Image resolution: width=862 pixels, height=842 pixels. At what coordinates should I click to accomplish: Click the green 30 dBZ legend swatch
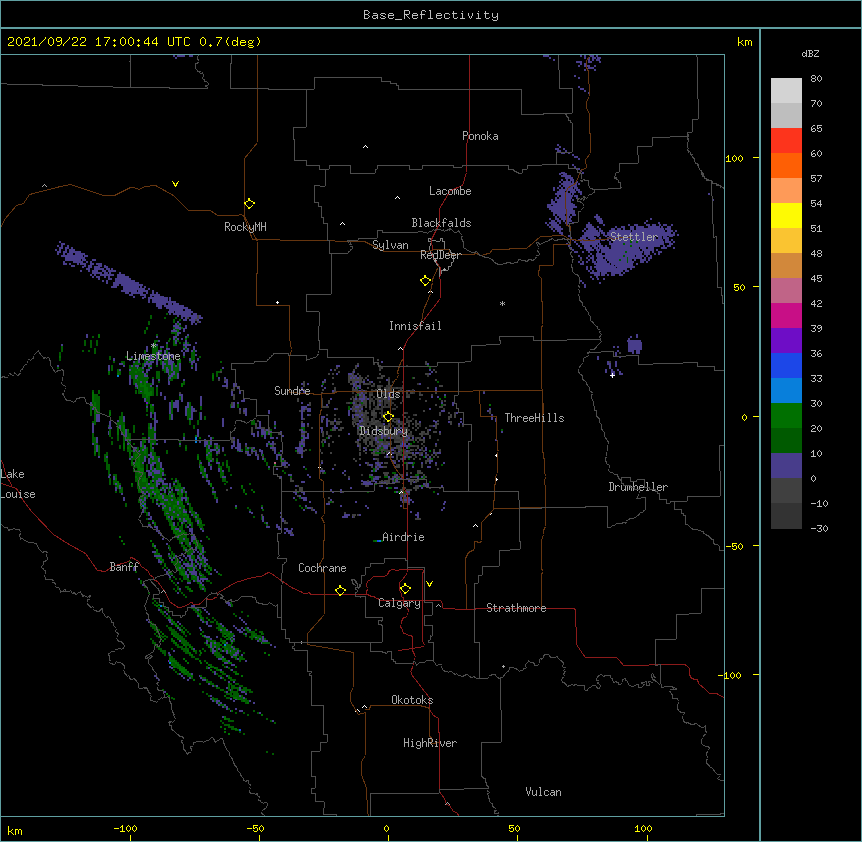tap(786, 416)
